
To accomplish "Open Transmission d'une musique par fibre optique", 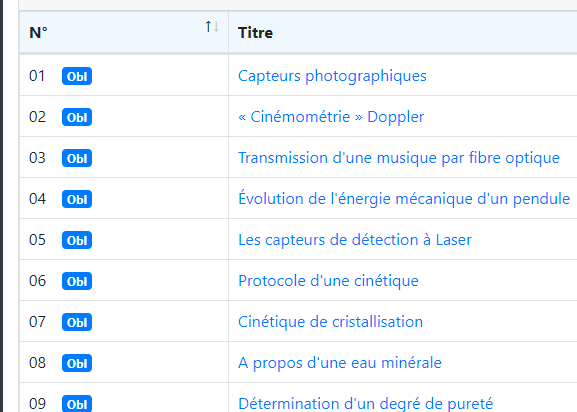I will pyautogui.click(x=399, y=158).
